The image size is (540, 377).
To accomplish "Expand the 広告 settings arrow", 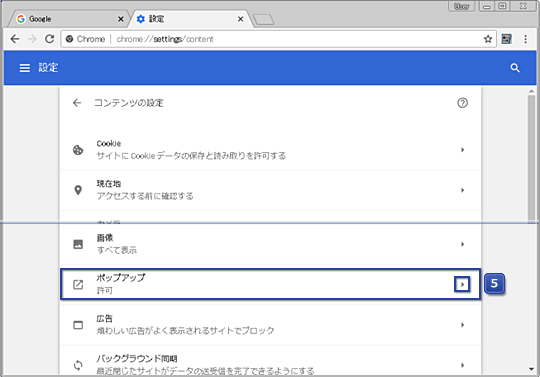I will point(463,325).
